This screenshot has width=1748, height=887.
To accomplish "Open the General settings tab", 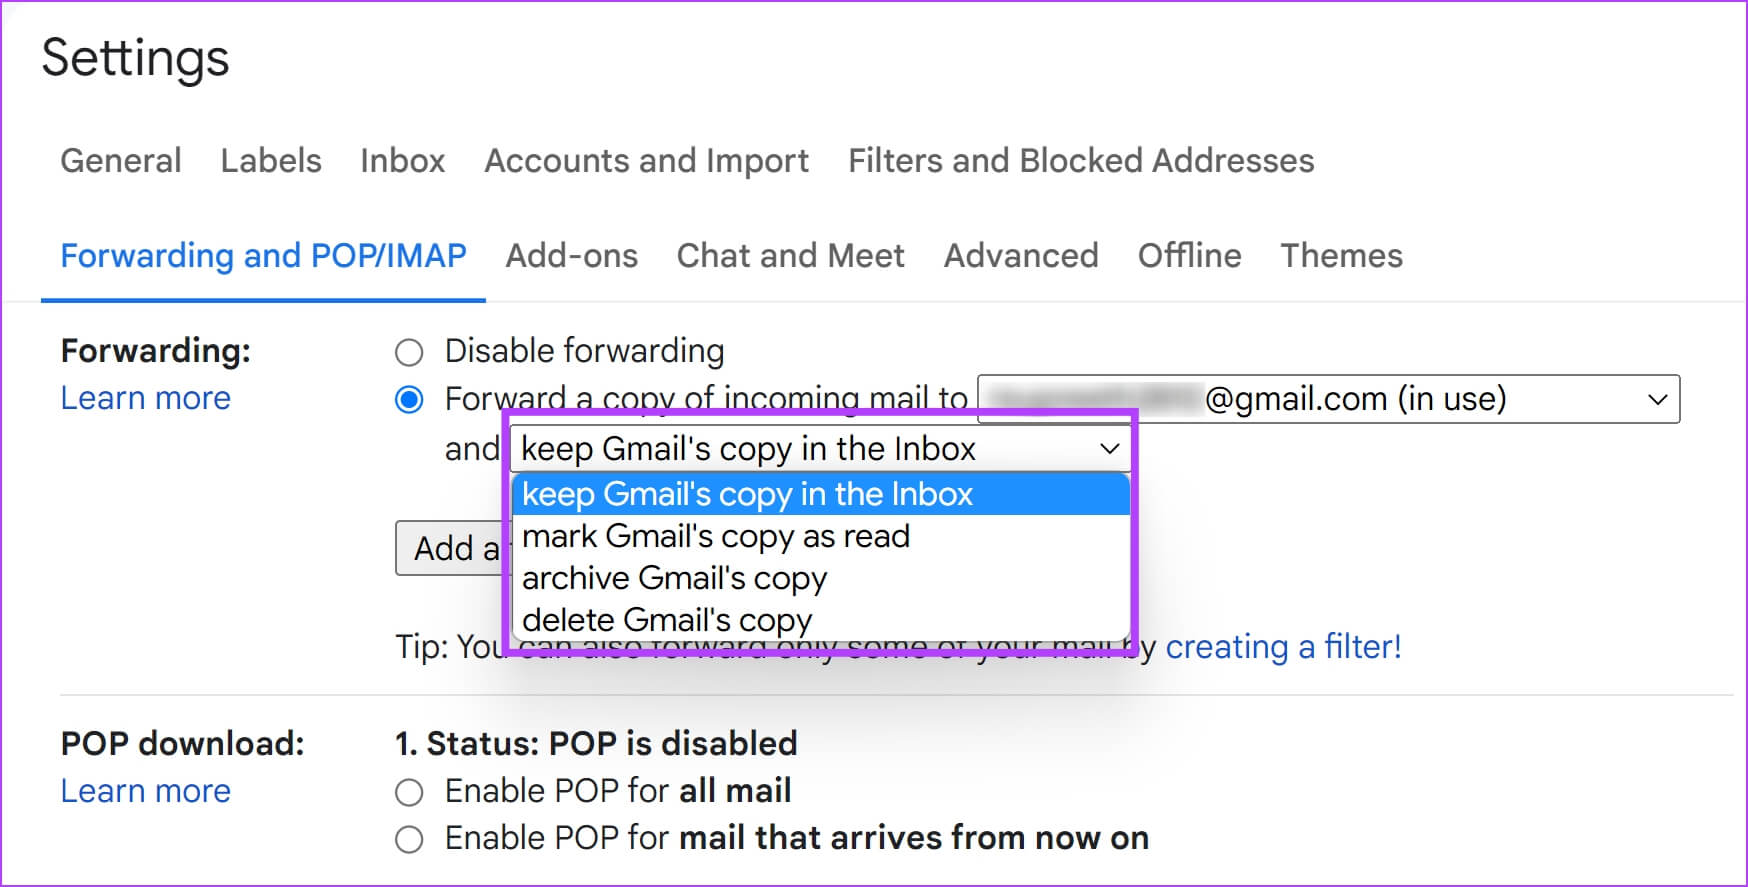I will [x=121, y=161].
